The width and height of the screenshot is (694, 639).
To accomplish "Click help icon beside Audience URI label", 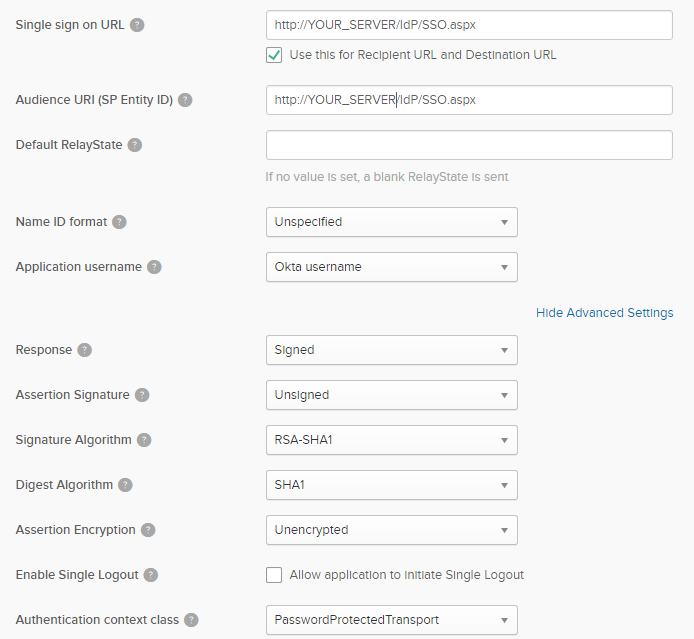I will tap(185, 100).
